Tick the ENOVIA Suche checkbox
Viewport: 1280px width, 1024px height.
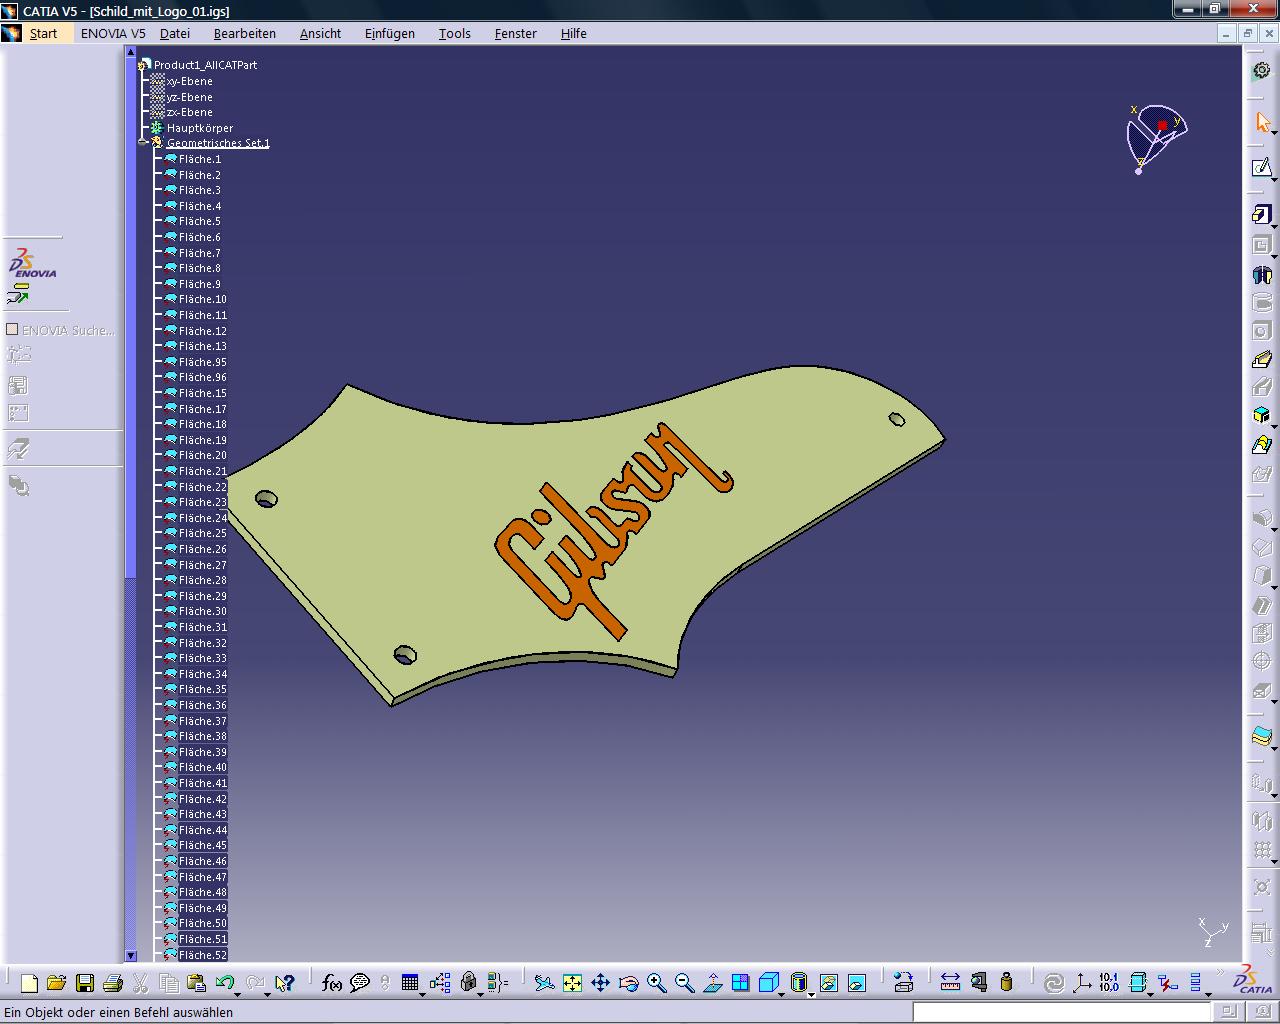[x=13, y=329]
